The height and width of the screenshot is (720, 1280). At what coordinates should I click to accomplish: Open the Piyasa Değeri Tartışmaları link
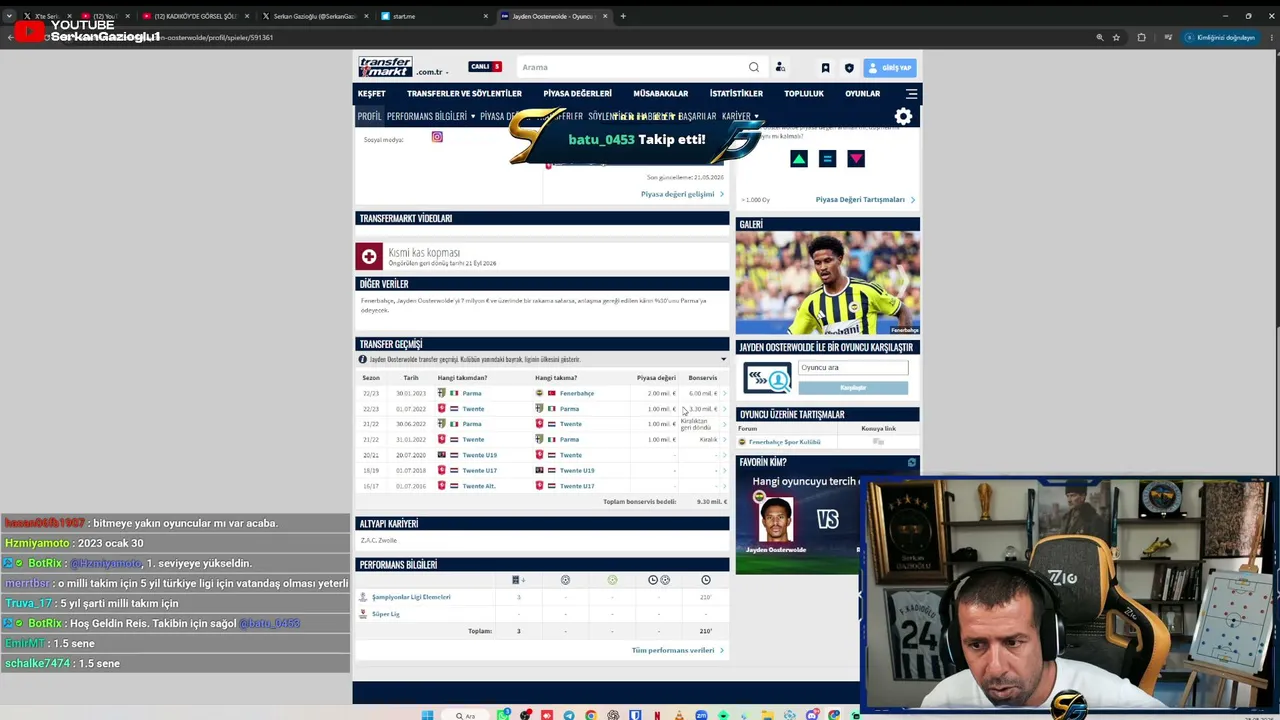865,199
